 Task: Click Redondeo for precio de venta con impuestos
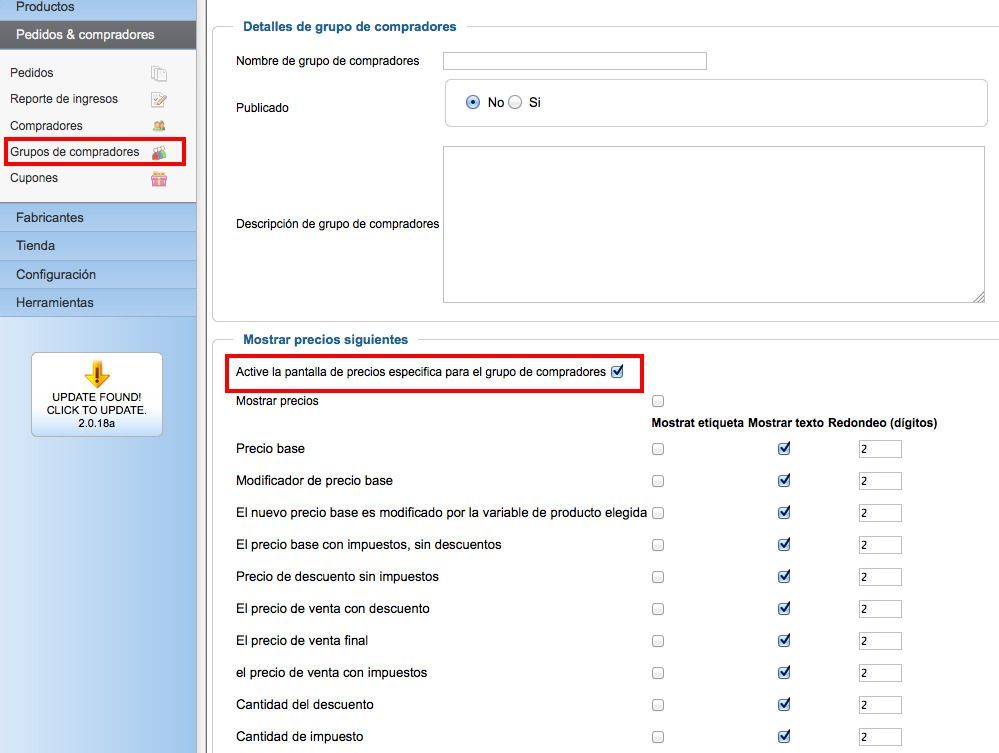point(880,673)
